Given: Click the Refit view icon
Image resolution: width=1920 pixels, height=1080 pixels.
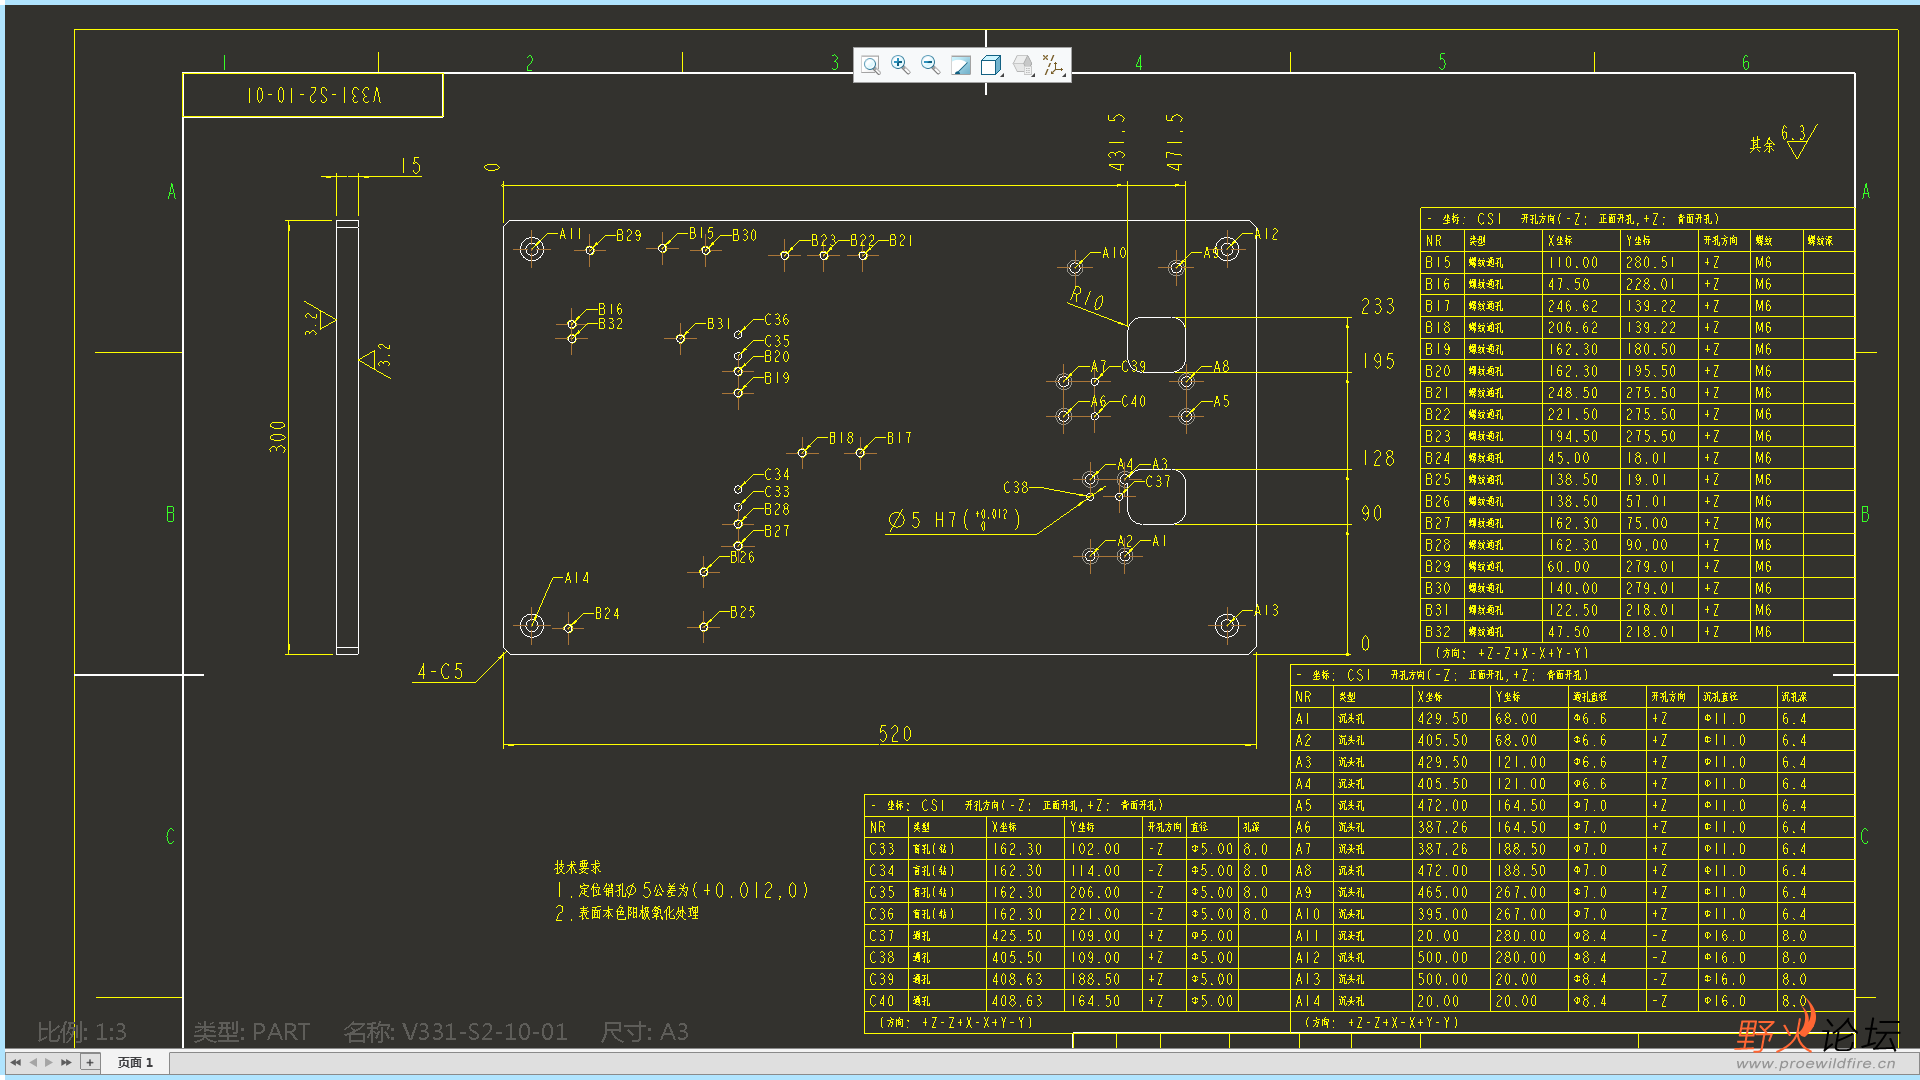Looking at the screenshot, I should coord(871,65).
